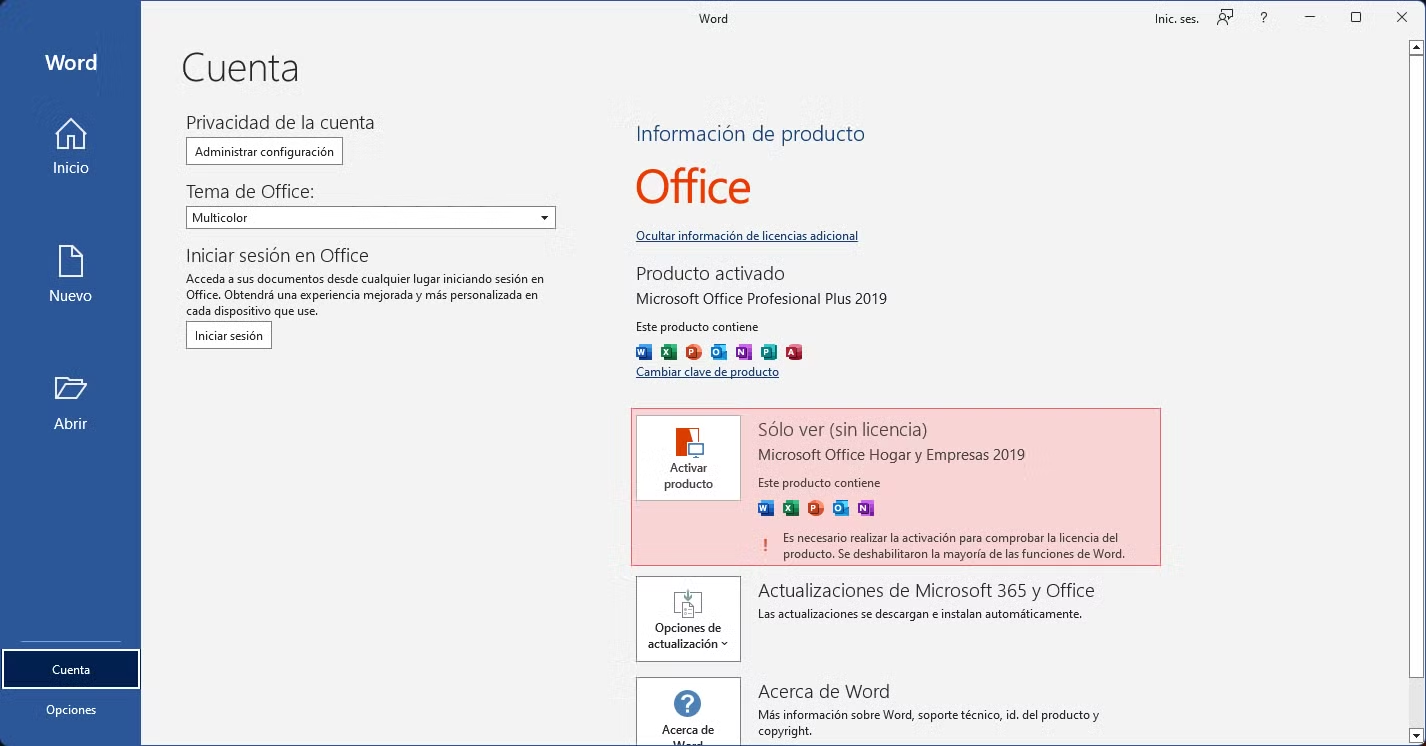Click the vertical scrollbar thumb
This screenshot has width=1426, height=746.
point(1415,366)
